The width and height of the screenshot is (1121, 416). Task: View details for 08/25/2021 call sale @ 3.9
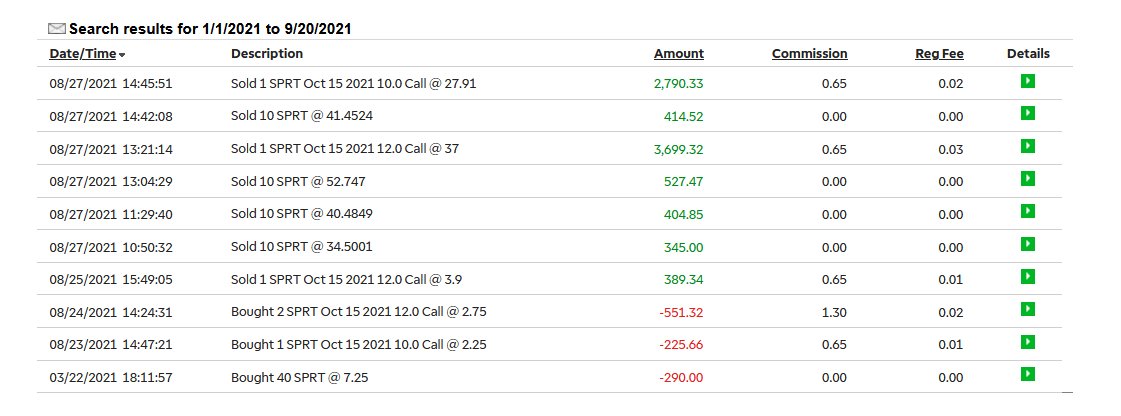tap(1027, 276)
